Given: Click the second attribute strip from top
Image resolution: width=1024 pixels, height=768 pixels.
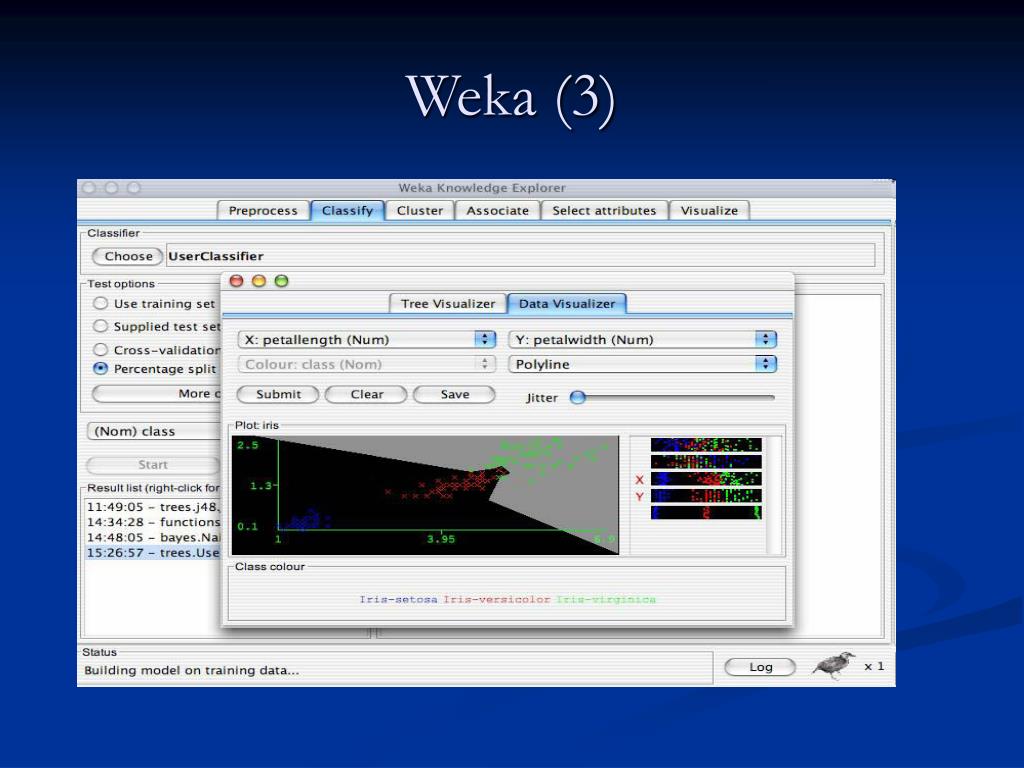Looking at the screenshot, I should [706, 462].
